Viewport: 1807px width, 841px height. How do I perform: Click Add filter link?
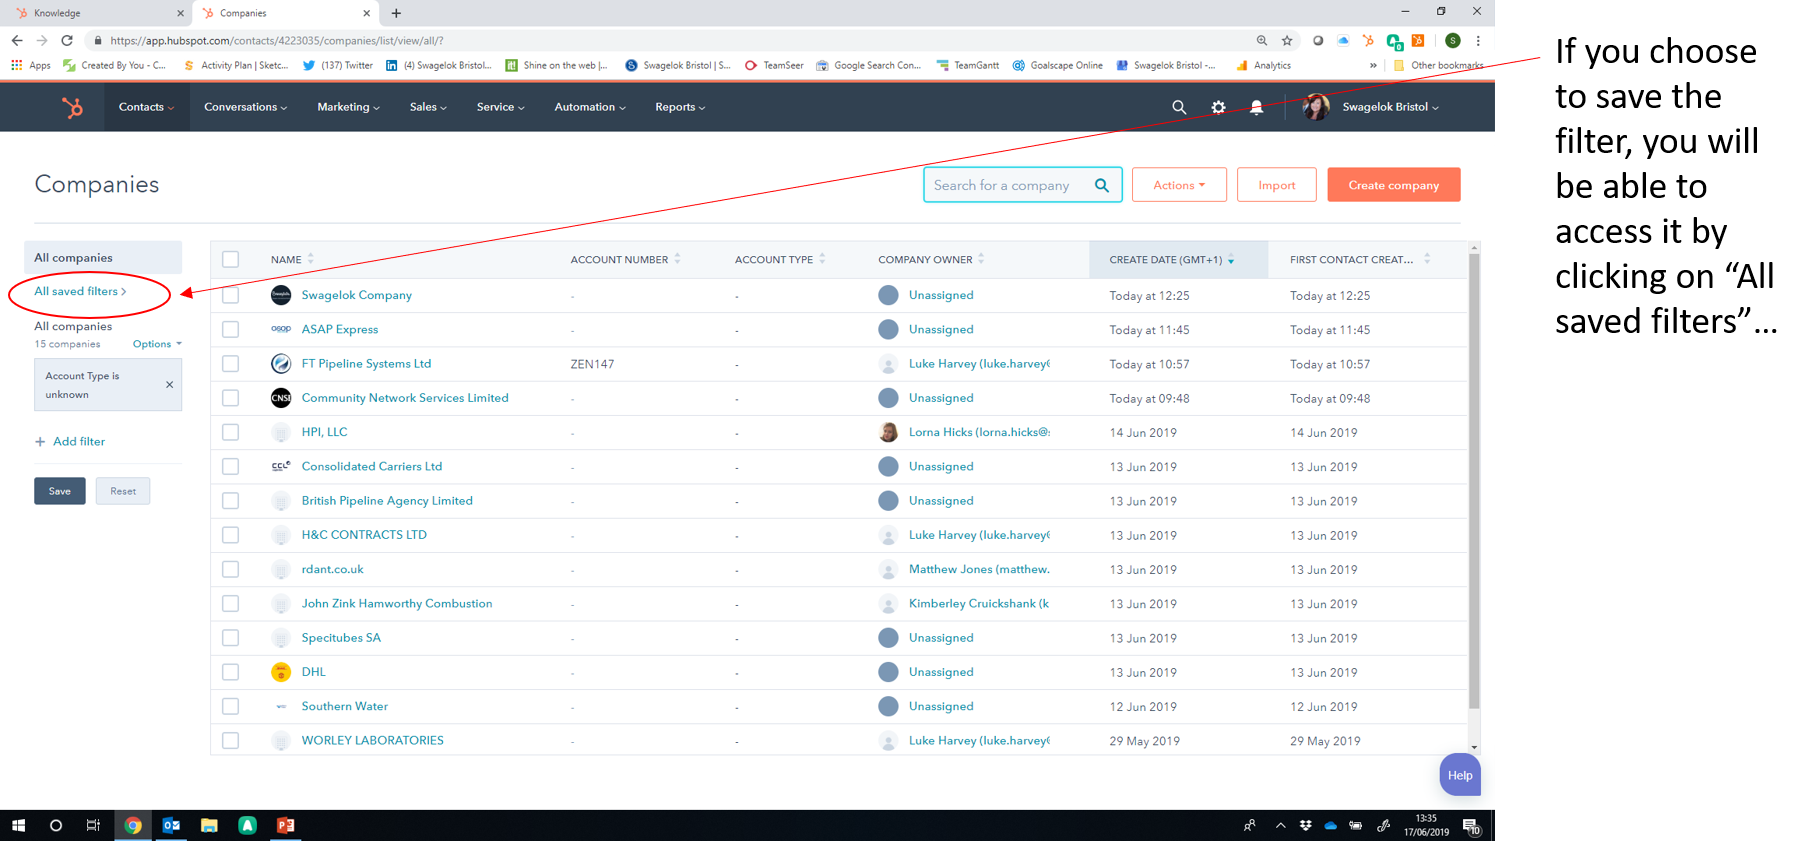[x=70, y=441]
